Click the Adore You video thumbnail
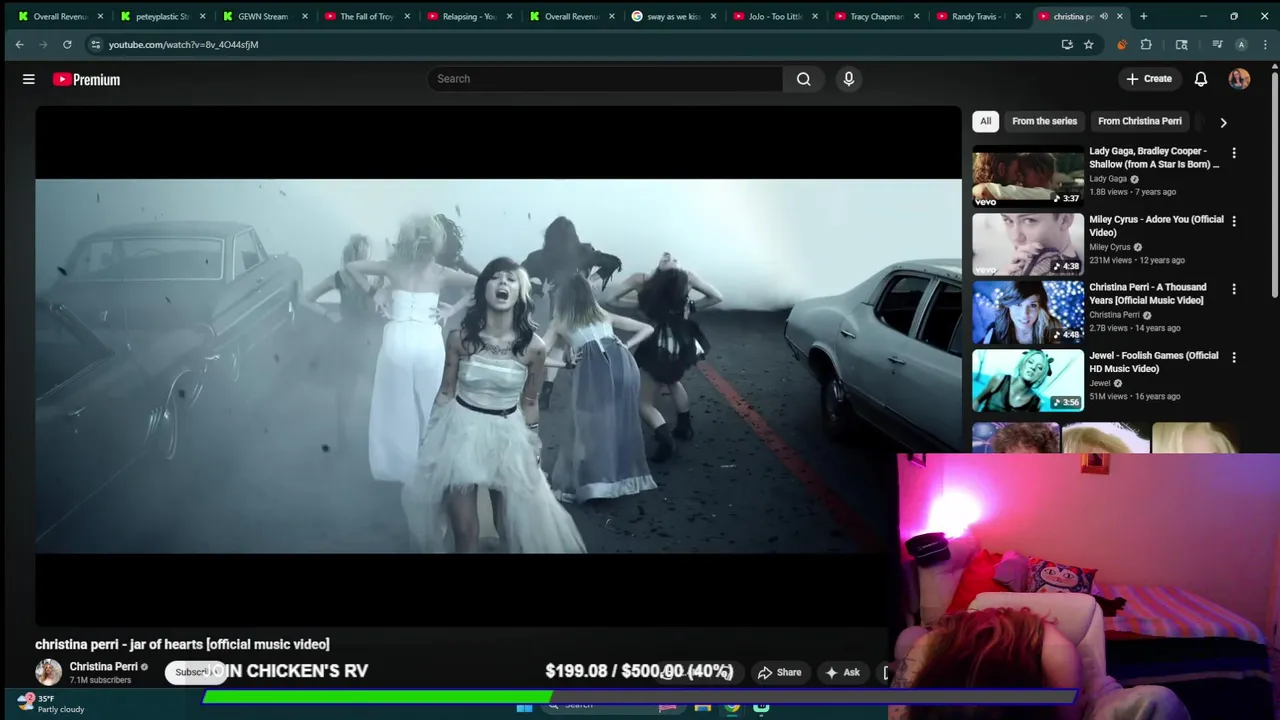Screen dimensions: 1280x720 1028,244
